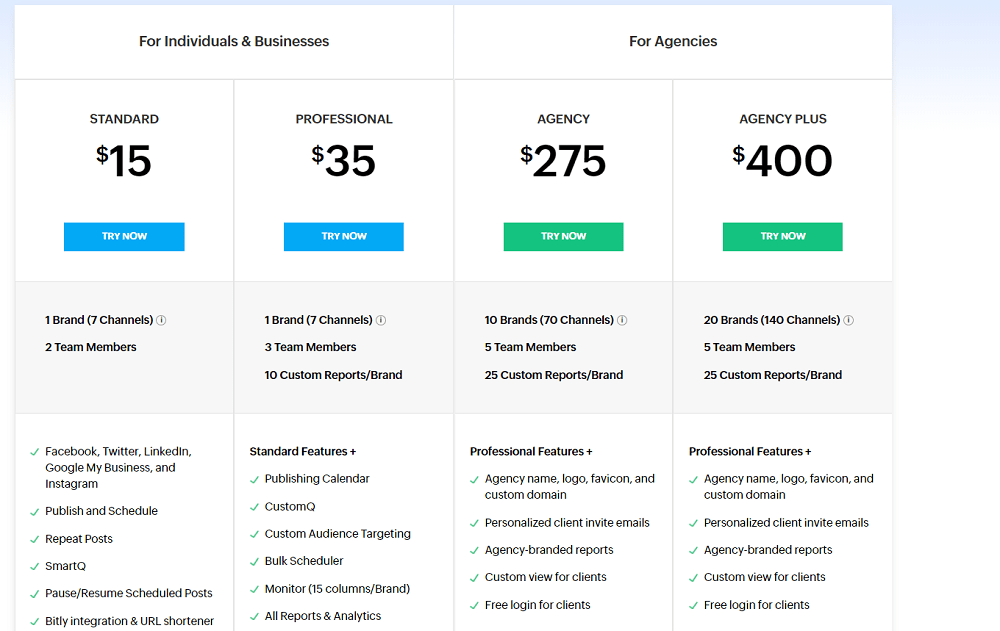Screen dimensions: 1000x631
Task: Click the "Pause/Resume Scheduled Posts" feature
Action: tap(129, 593)
